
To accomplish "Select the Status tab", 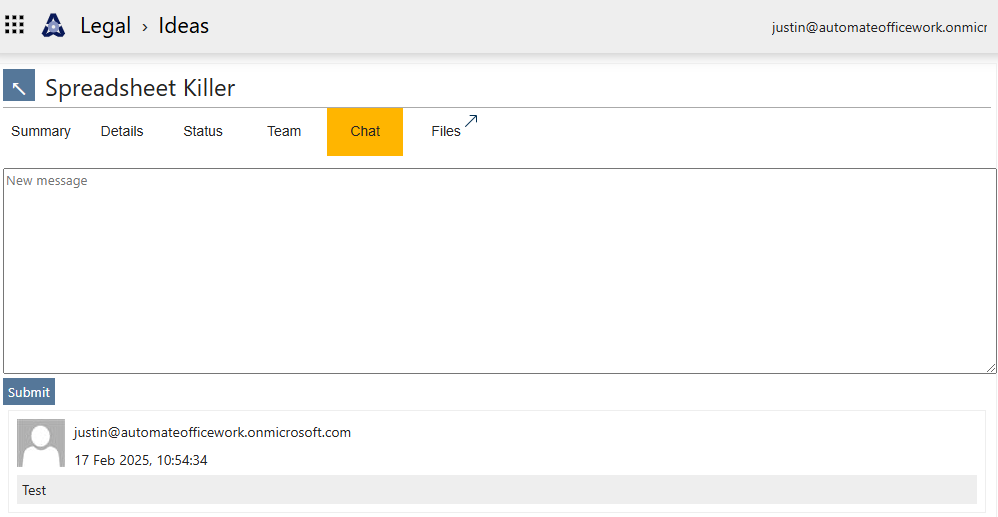I will pos(203,132).
